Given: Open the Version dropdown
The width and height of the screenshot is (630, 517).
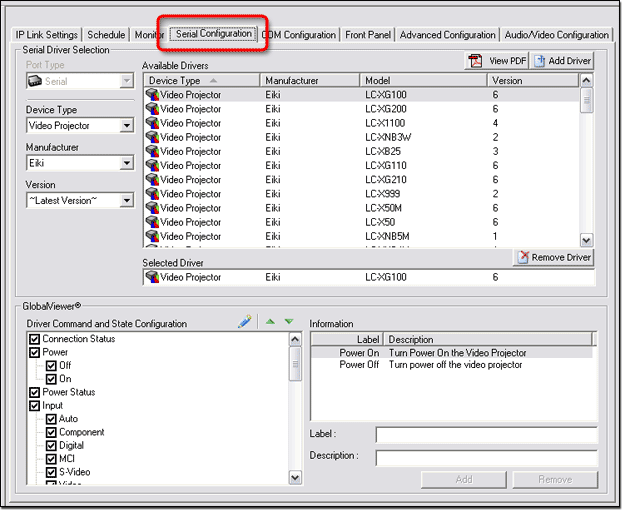Looking at the screenshot, I should pyautogui.click(x=126, y=200).
